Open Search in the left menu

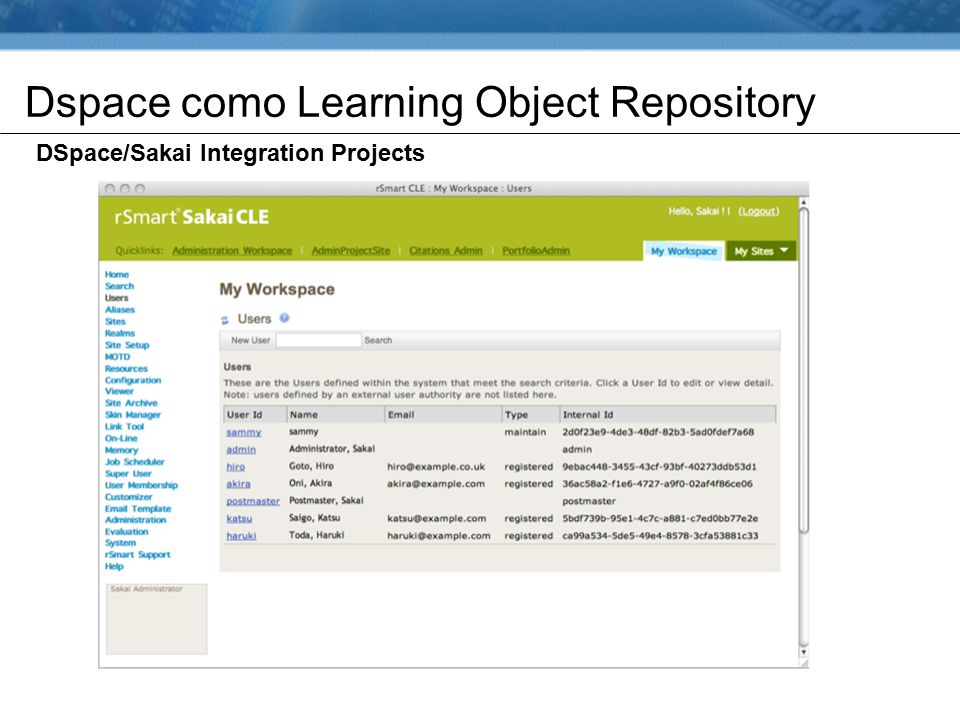(x=119, y=286)
